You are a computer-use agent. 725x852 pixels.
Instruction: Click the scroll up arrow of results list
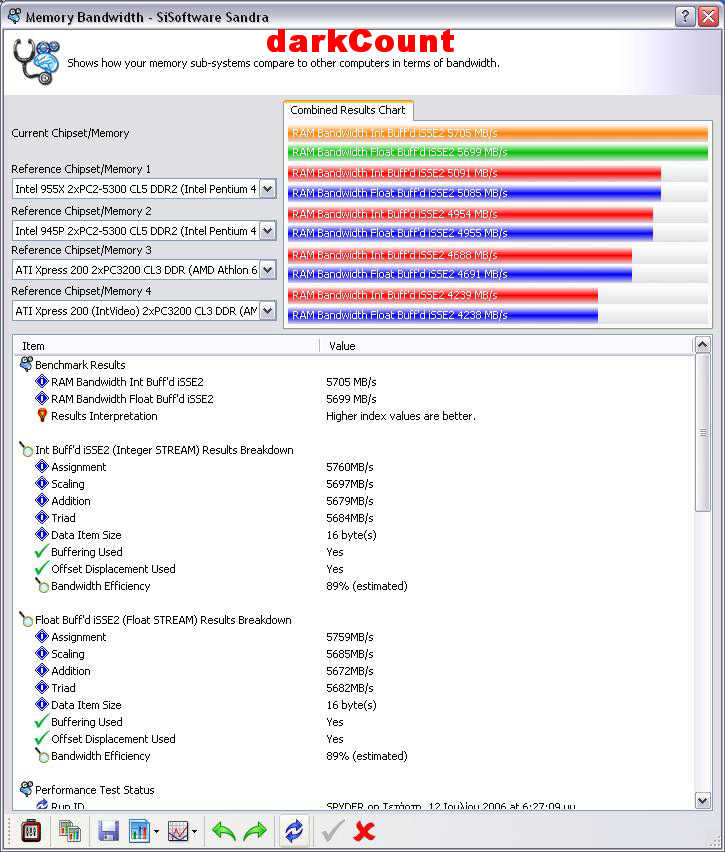[x=703, y=344]
